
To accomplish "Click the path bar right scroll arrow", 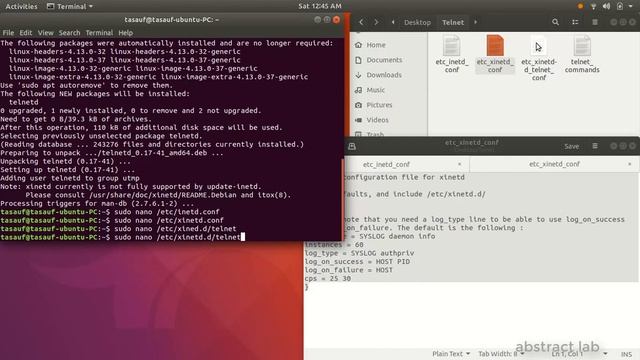I will point(476,22).
